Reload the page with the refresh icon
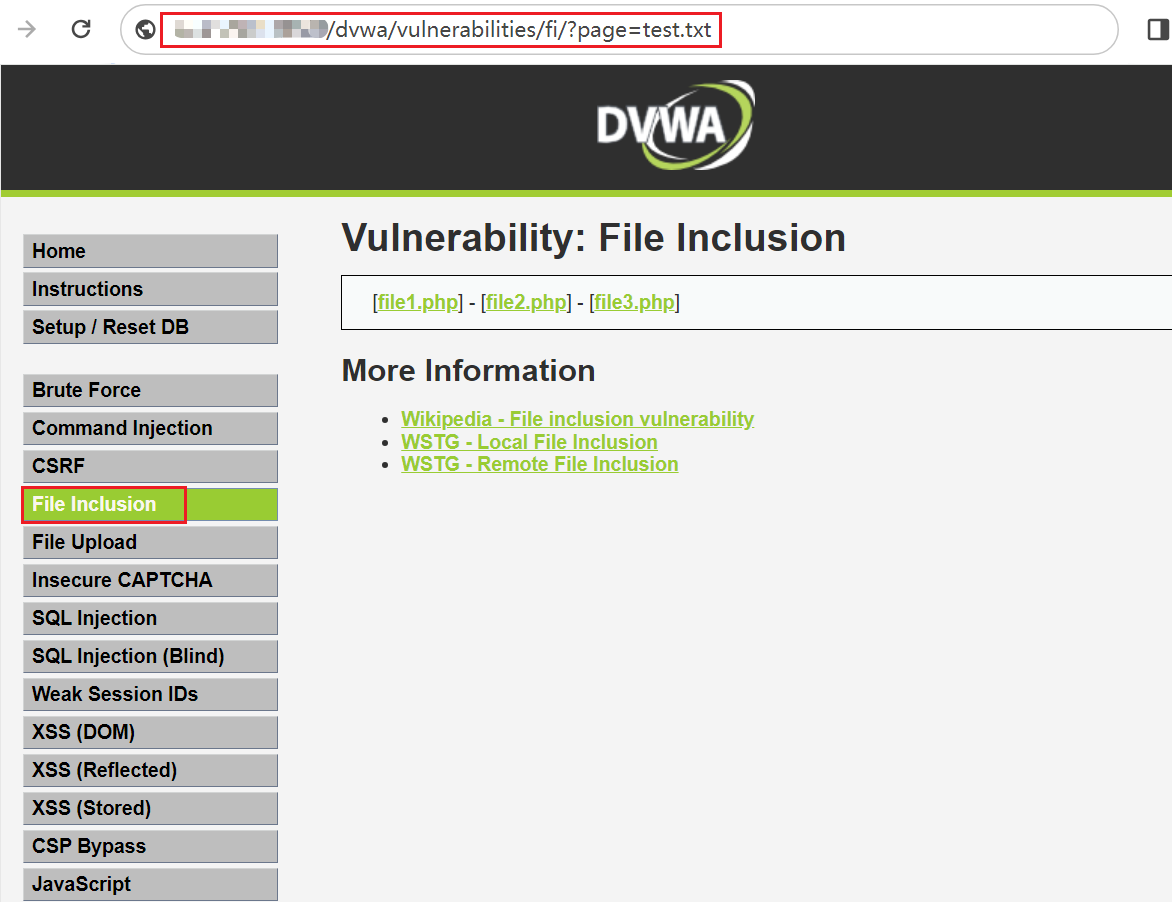The width and height of the screenshot is (1172, 902). [81, 29]
